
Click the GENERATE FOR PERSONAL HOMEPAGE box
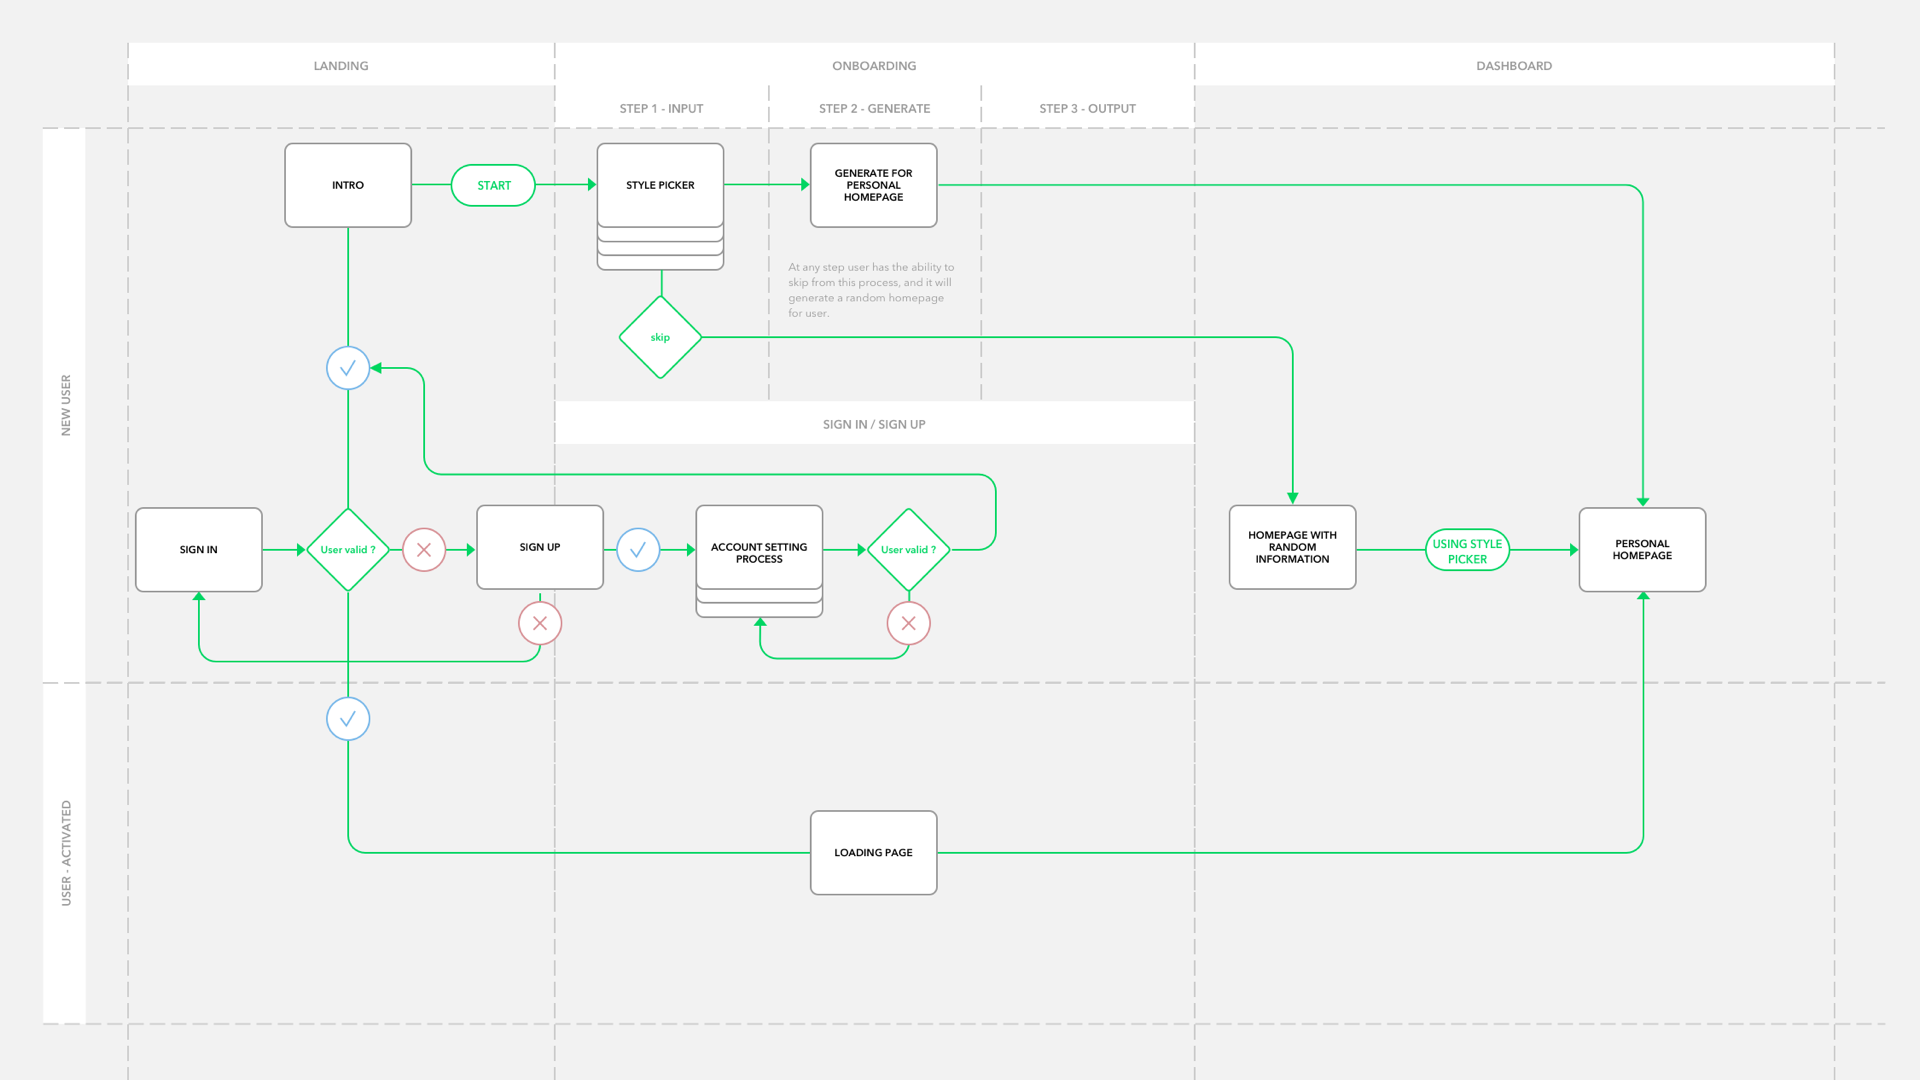(873, 185)
